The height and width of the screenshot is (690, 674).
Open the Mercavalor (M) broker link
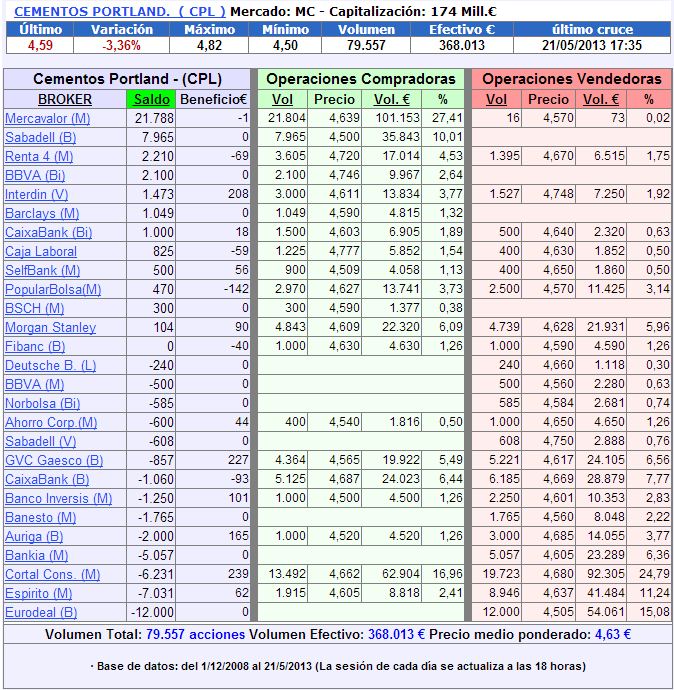click(x=48, y=118)
